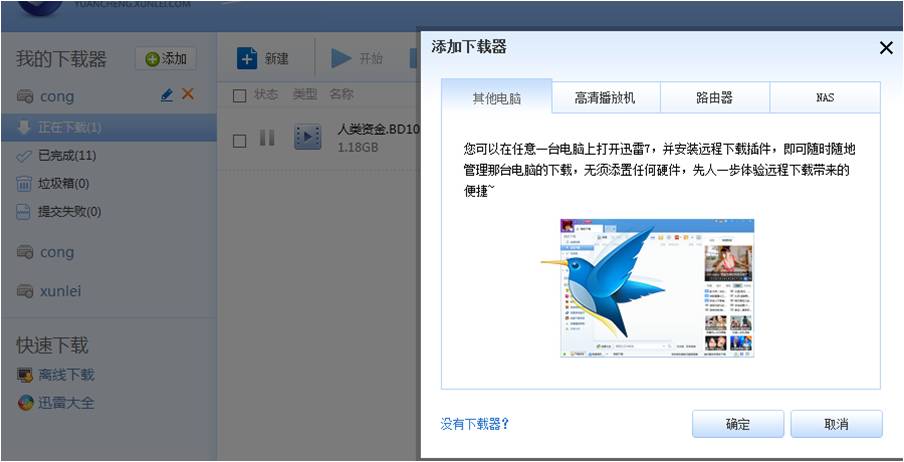Expand the second cong downloader

[x=56, y=253]
